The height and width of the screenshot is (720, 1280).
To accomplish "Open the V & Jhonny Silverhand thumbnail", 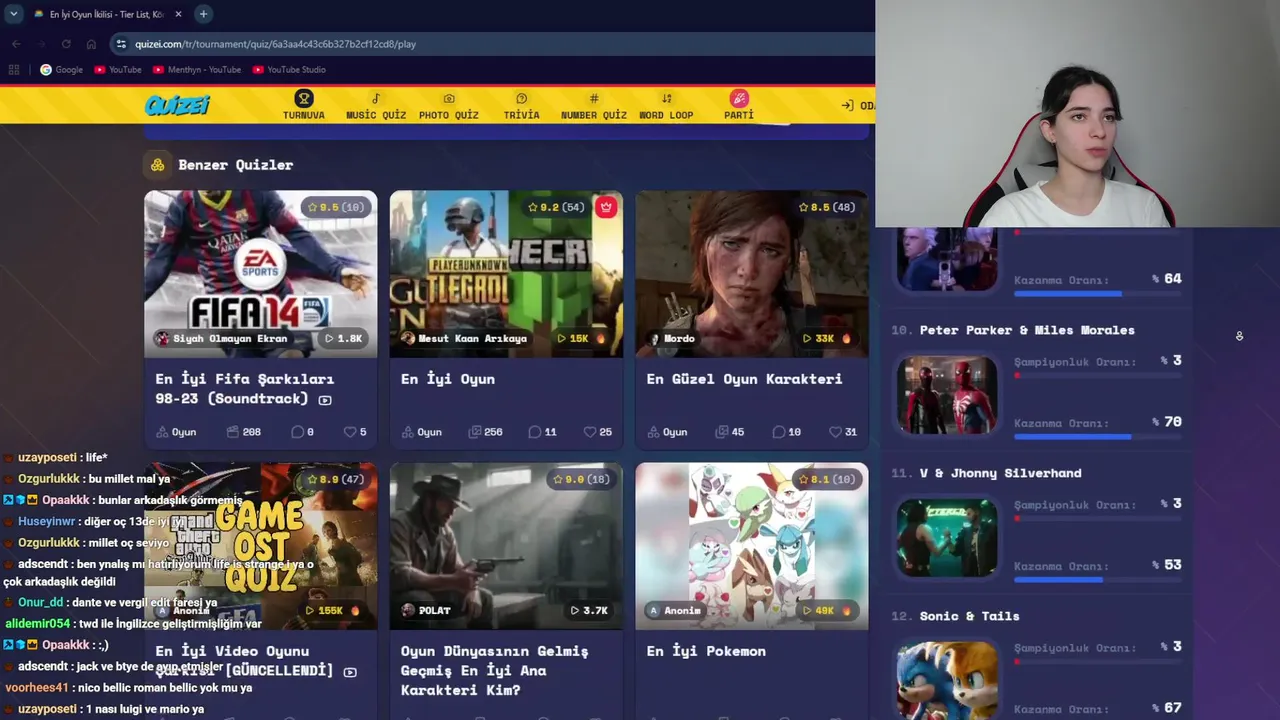I will 947,538.
